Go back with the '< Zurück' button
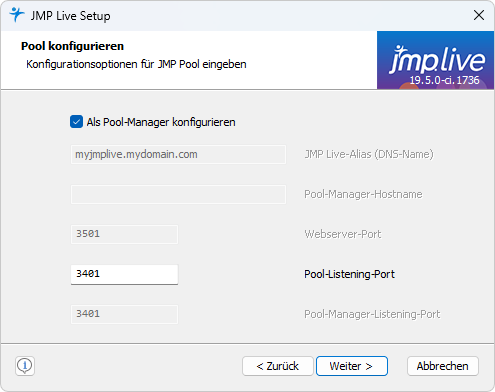 coord(278,366)
